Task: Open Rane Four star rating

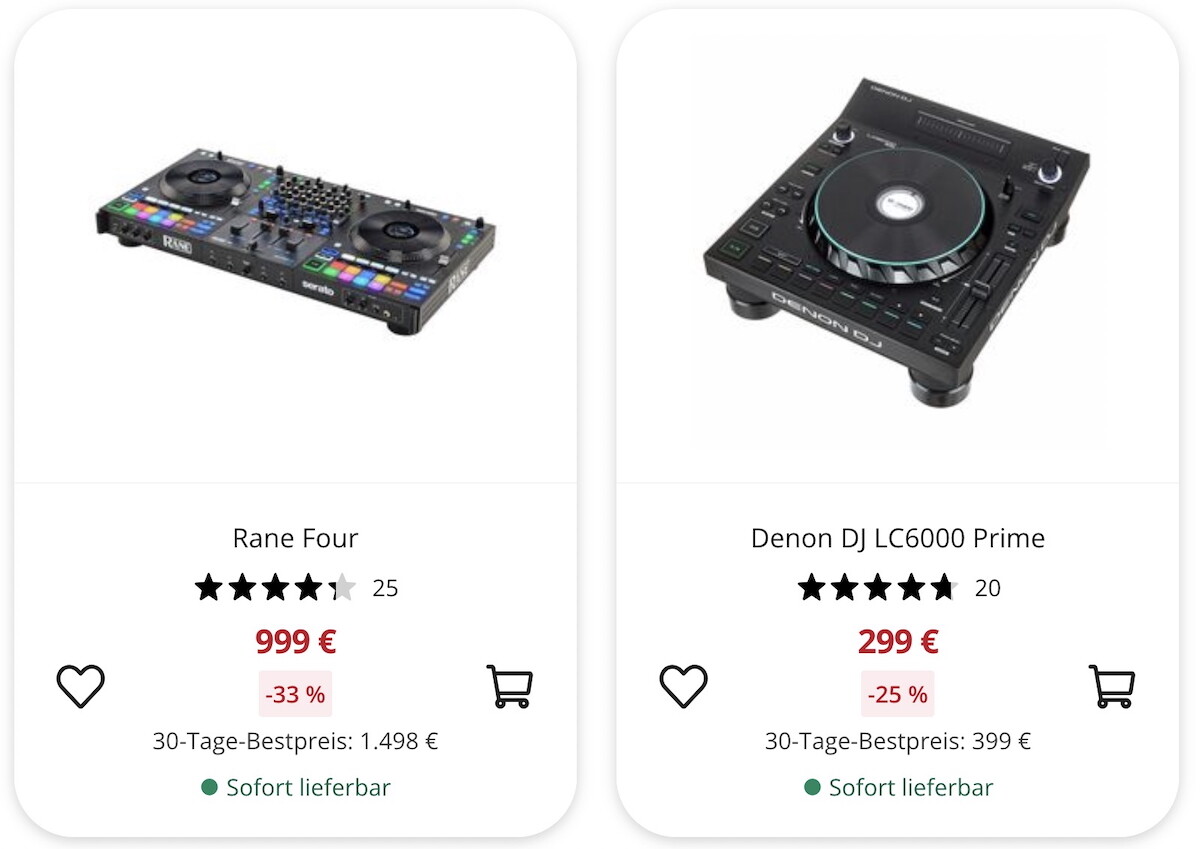Action: point(275,588)
